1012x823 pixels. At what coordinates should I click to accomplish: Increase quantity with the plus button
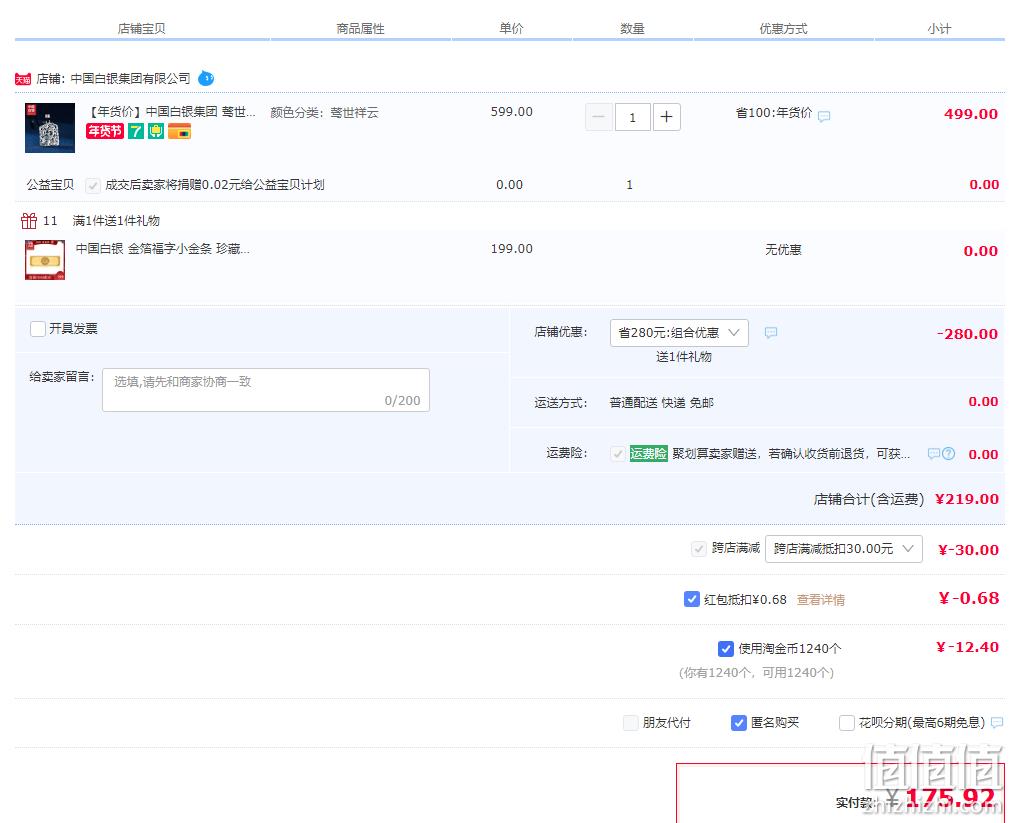click(667, 117)
